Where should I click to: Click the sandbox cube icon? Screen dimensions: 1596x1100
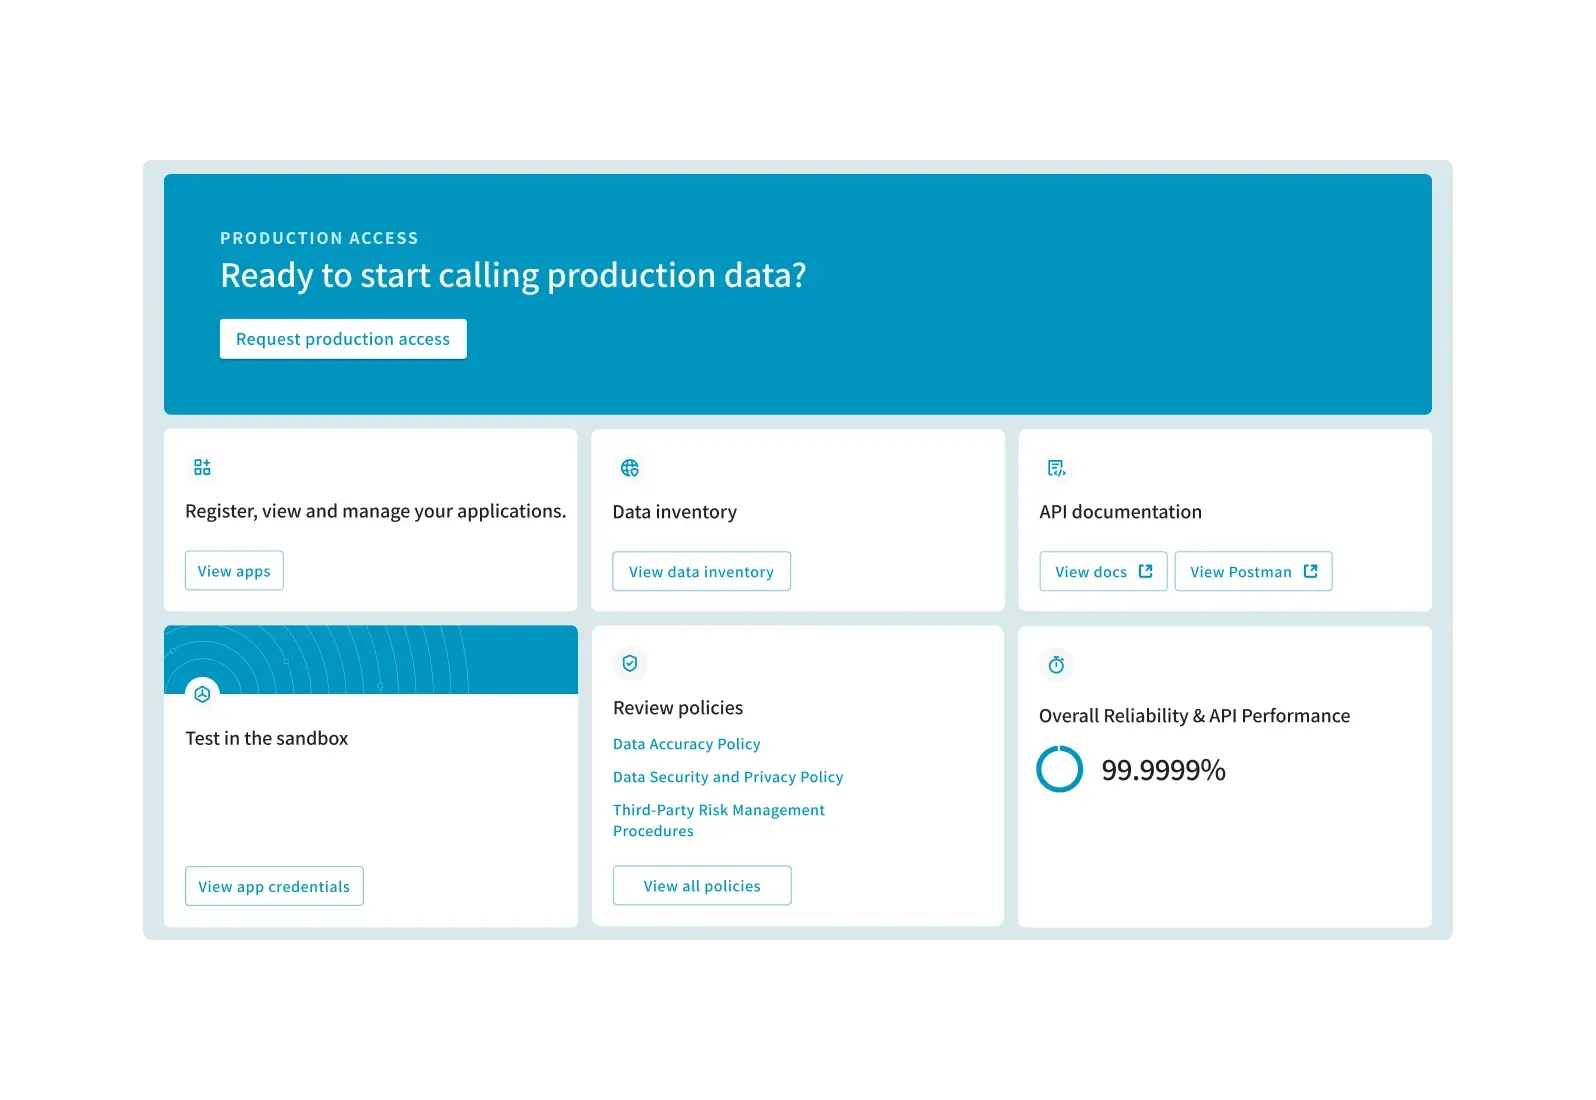click(x=202, y=694)
